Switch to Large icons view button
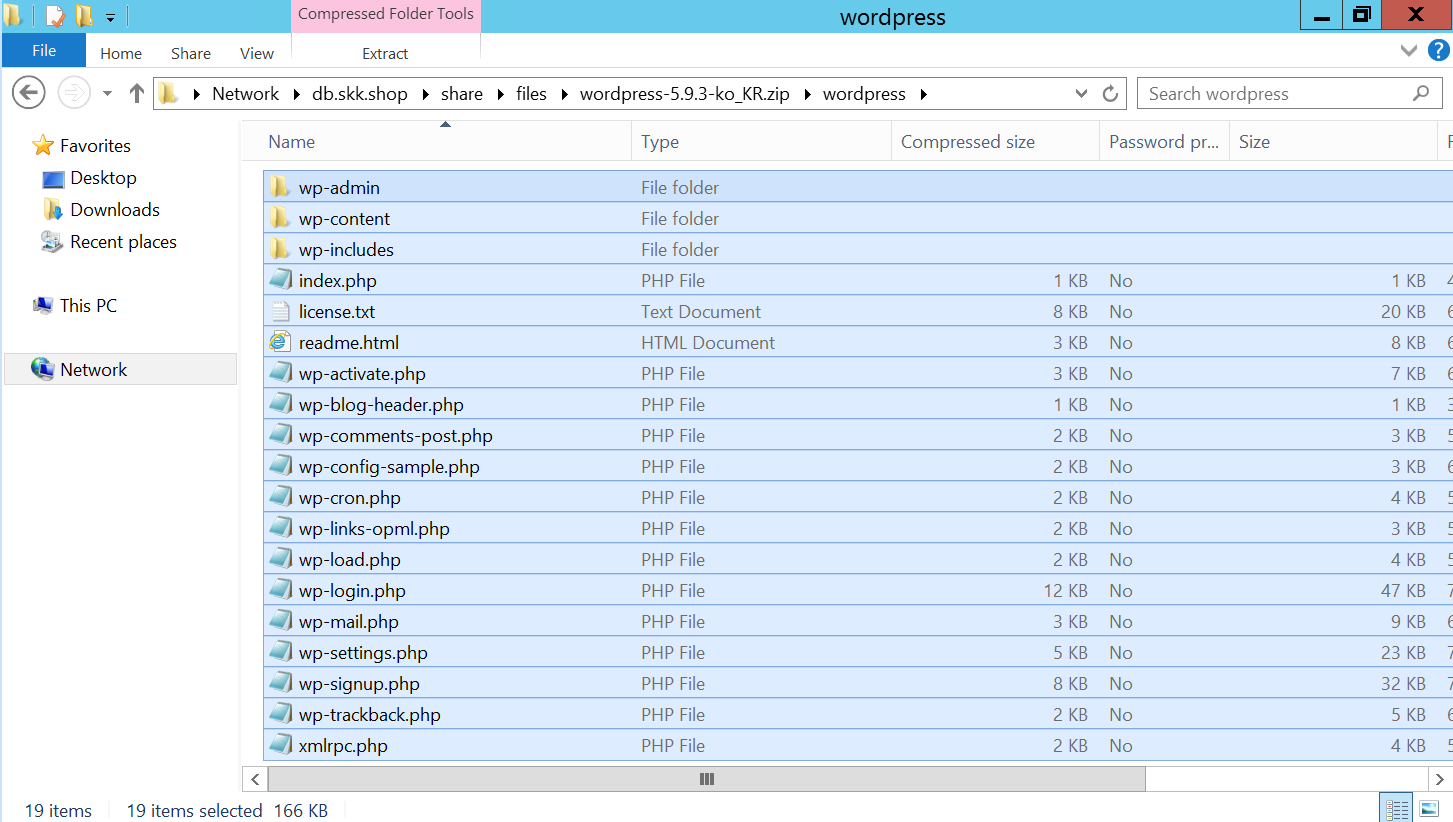This screenshot has height=822, width=1453. click(x=1429, y=809)
